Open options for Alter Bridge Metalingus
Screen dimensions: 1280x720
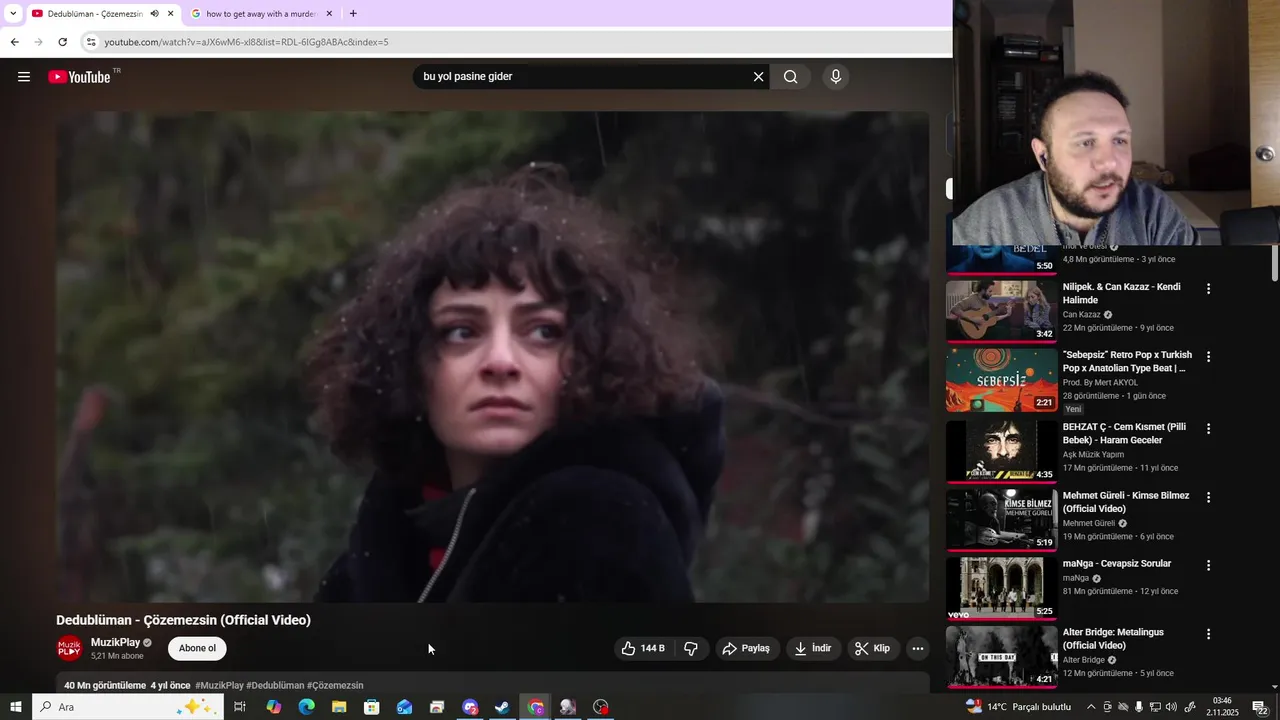tap(1208, 634)
